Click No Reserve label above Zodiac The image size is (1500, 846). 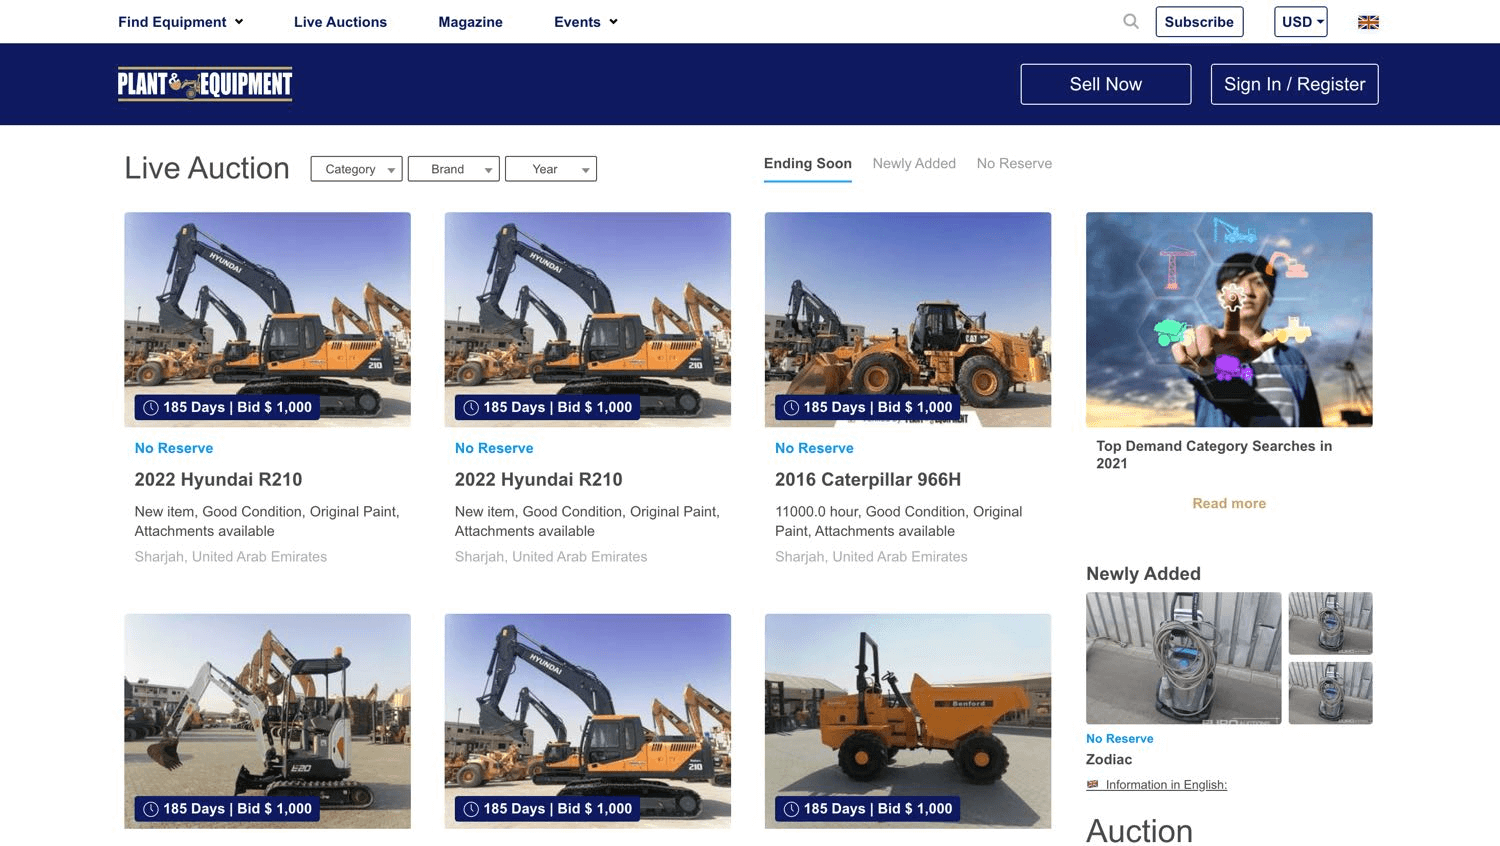tap(1120, 739)
